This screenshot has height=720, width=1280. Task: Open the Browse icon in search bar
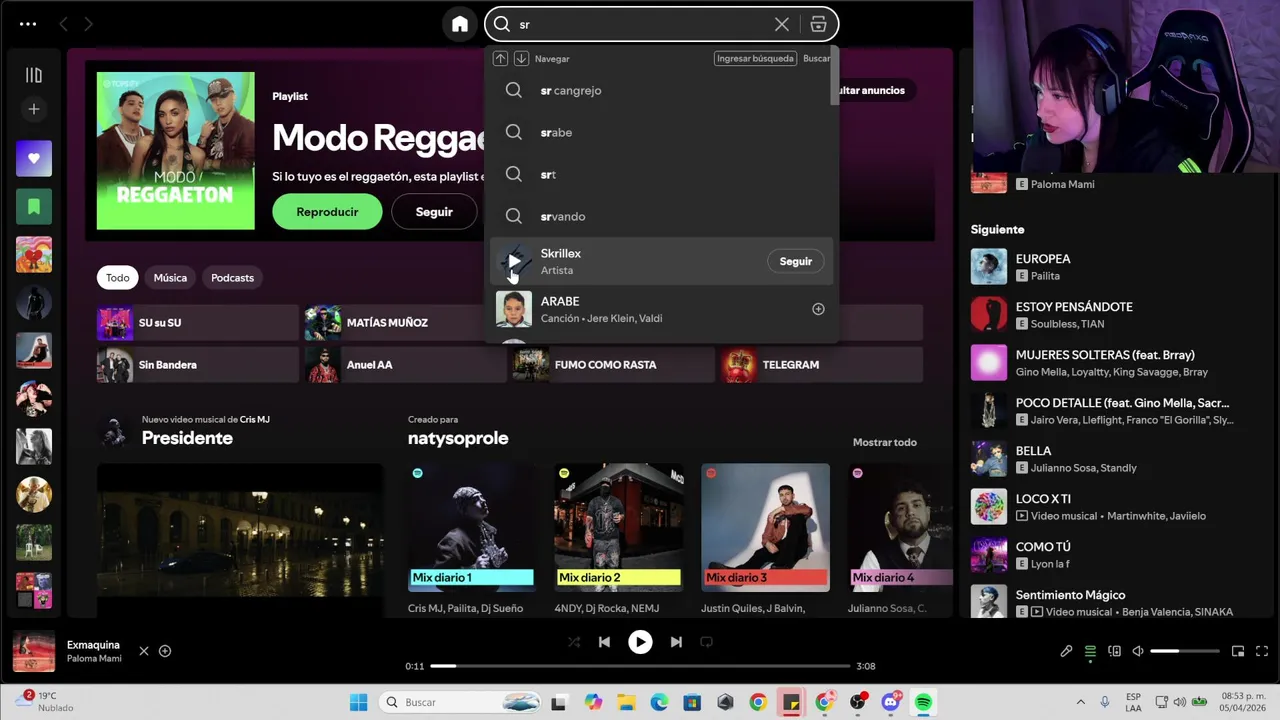point(818,24)
